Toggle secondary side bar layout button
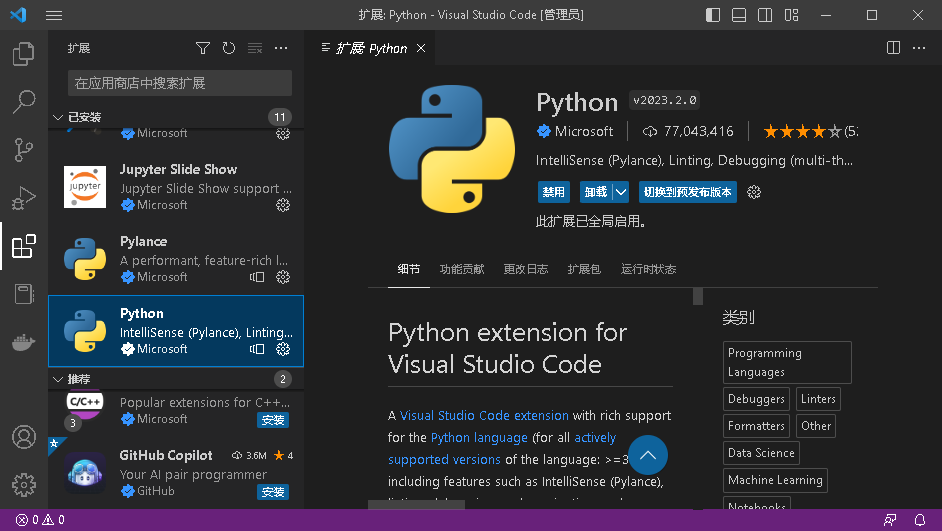This screenshot has width=942, height=531. pos(765,15)
